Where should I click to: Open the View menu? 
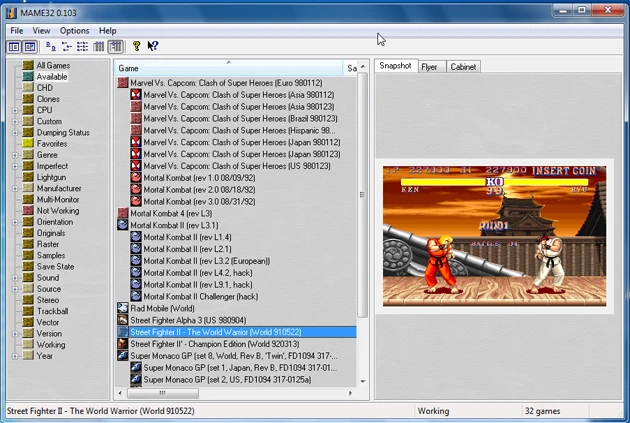[x=41, y=31]
